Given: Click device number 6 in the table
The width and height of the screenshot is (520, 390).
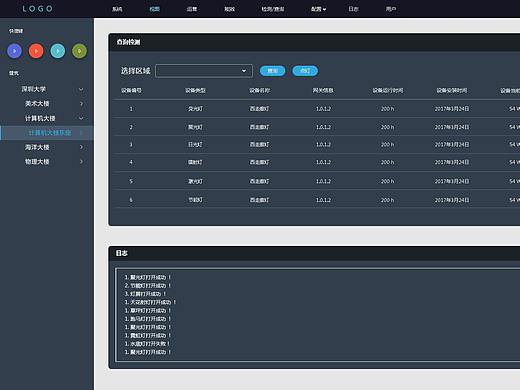Looking at the screenshot, I should pyautogui.click(x=131, y=200).
